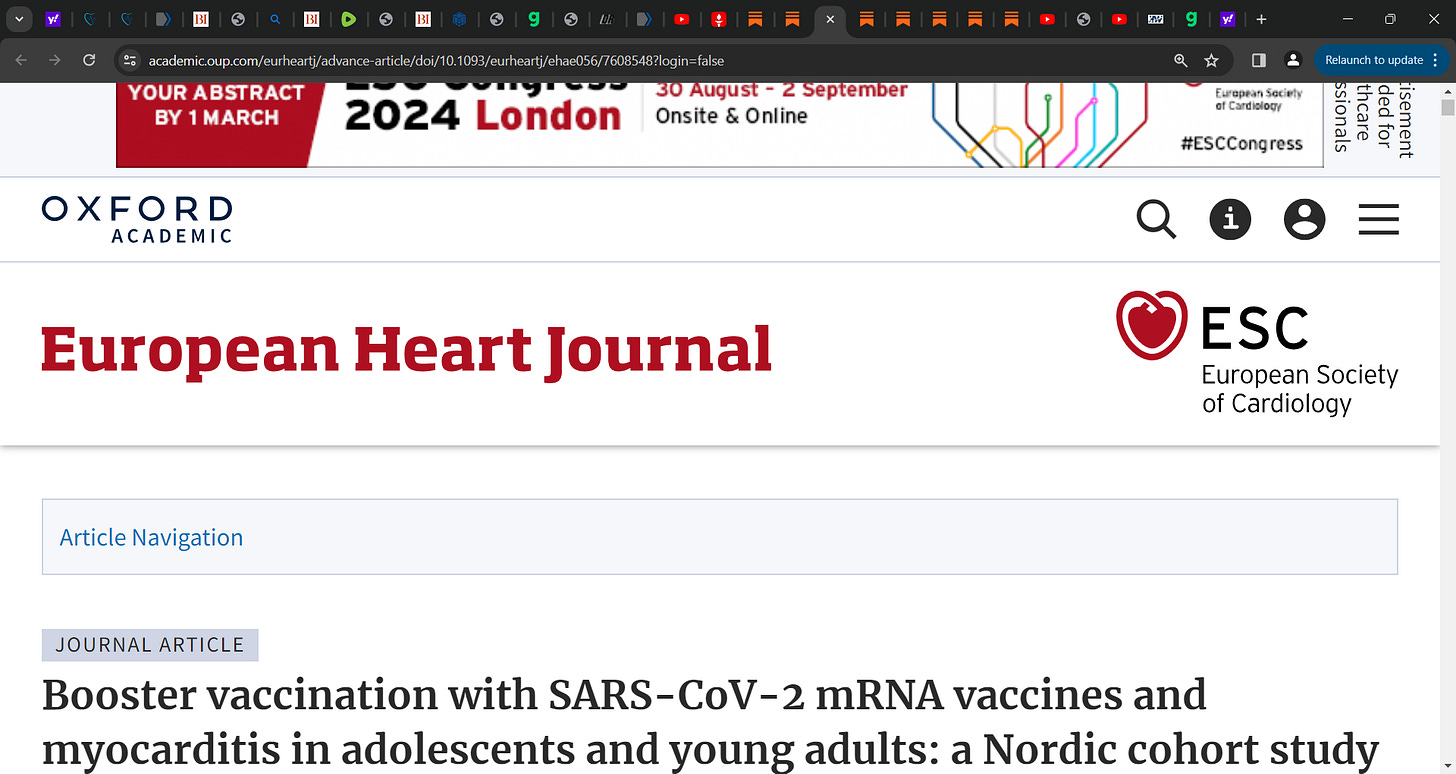Go to European Heart Journal home
The width and height of the screenshot is (1456, 774).
406,350
